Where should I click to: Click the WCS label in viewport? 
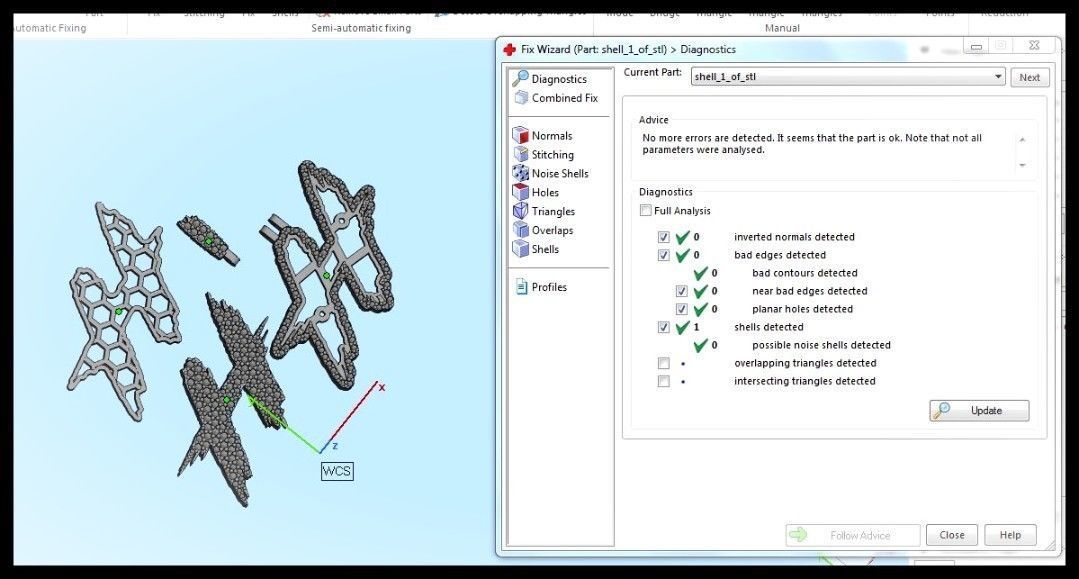(x=336, y=471)
